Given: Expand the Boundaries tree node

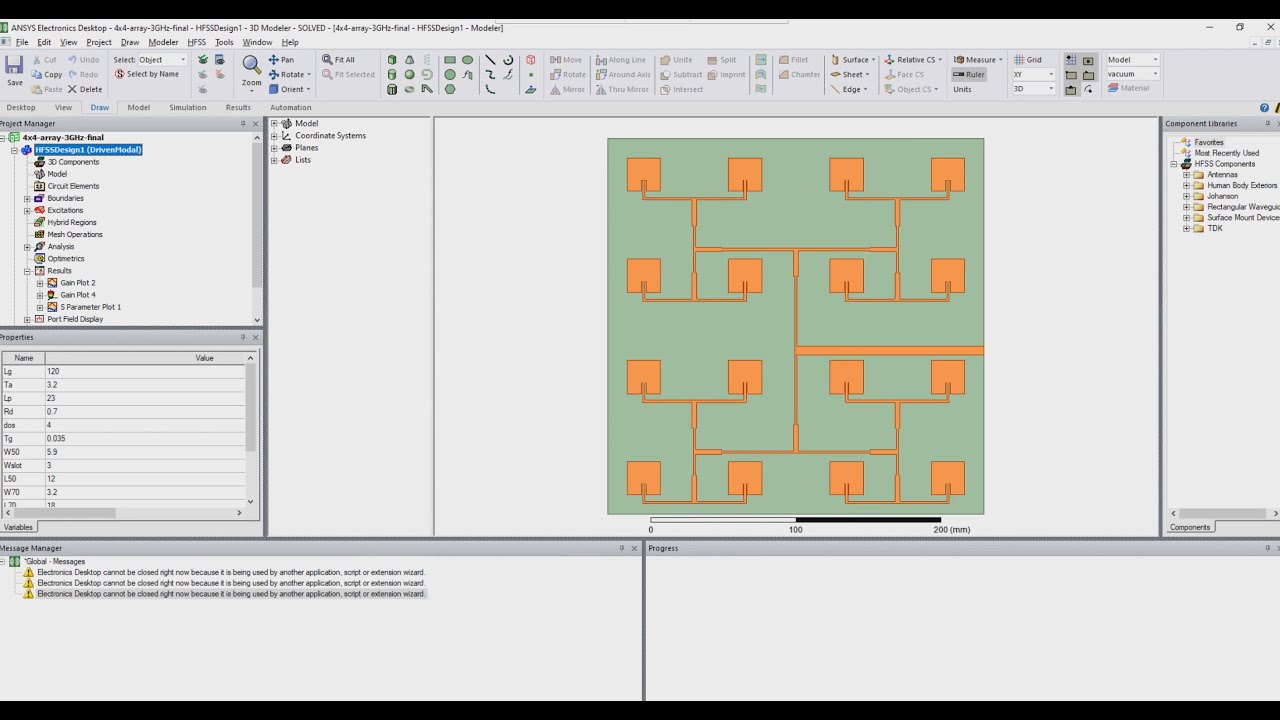Looking at the screenshot, I should 28,198.
